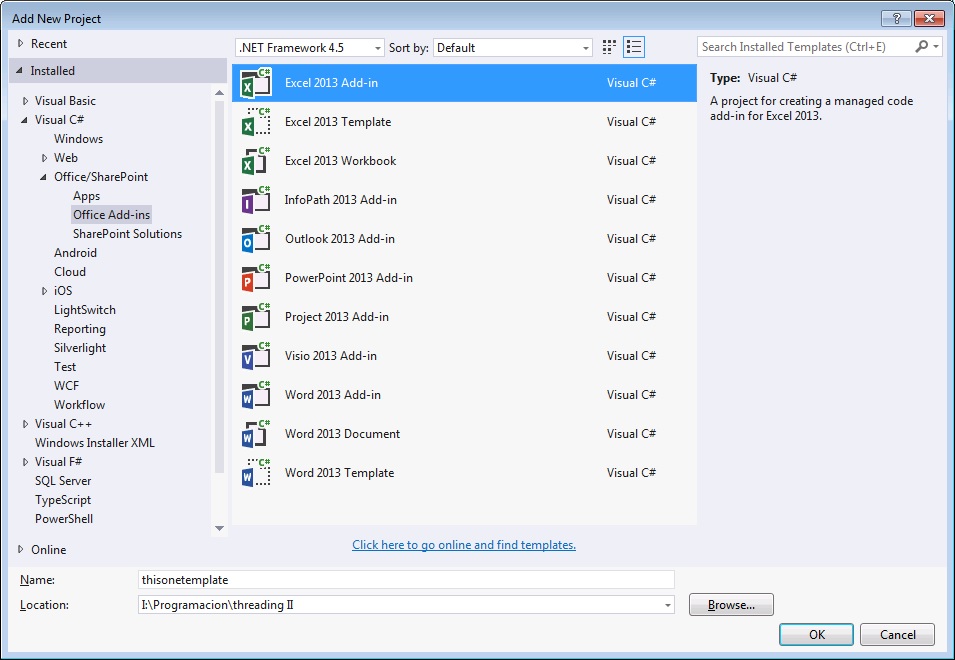Select the Excel 2013 Add-in template icon
This screenshot has height=660, width=955.
point(256,83)
